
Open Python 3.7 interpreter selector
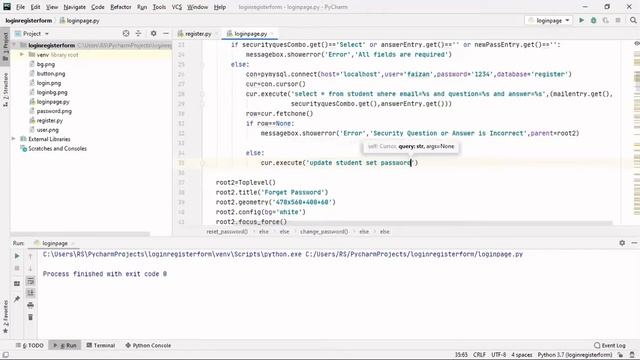[575, 355]
